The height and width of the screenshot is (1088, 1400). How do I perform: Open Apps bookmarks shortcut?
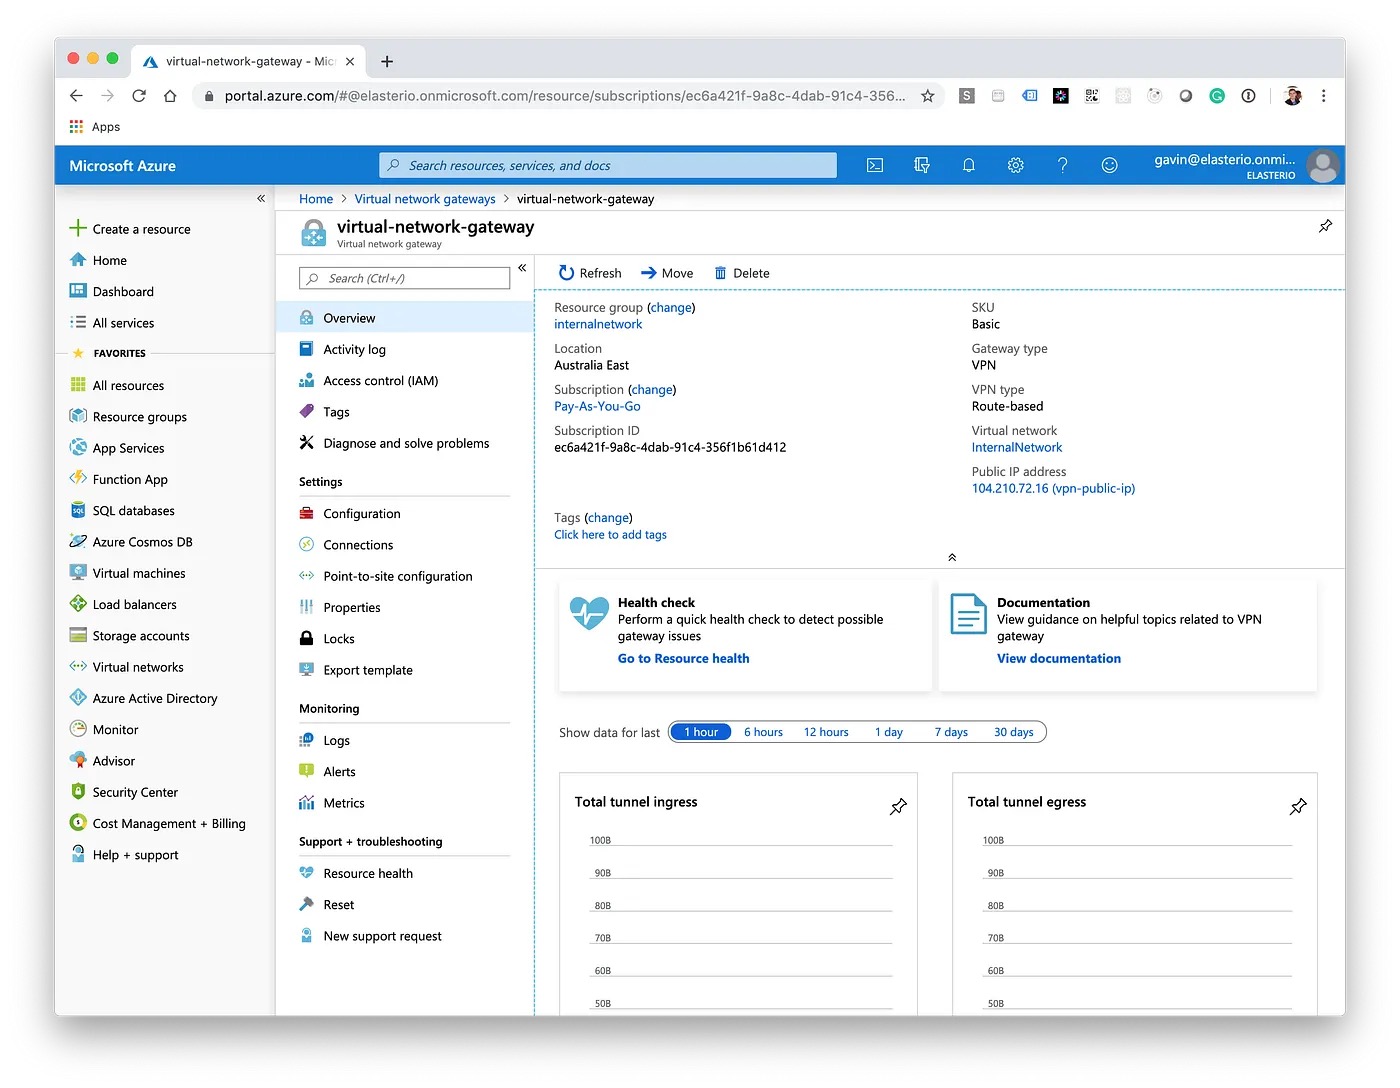point(94,127)
